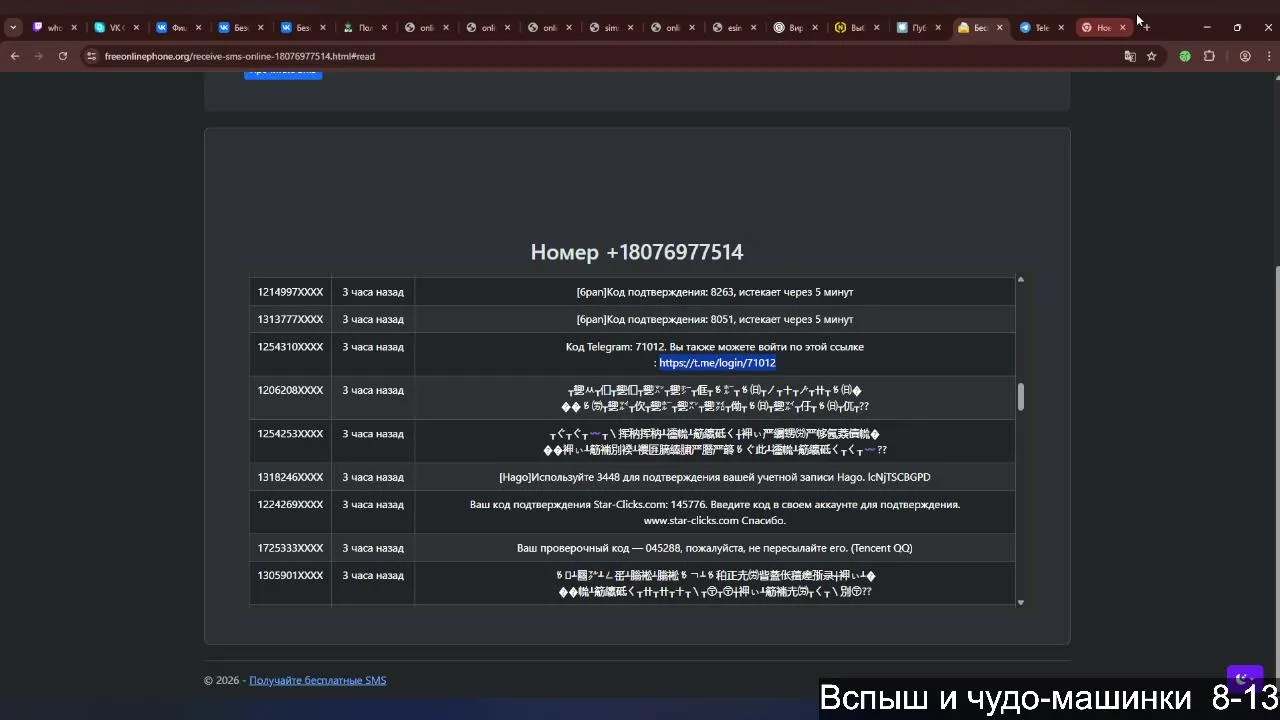Click the SMS table scroll-up arrow
The height and width of the screenshot is (720, 1280).
[x=1020, y=279]
